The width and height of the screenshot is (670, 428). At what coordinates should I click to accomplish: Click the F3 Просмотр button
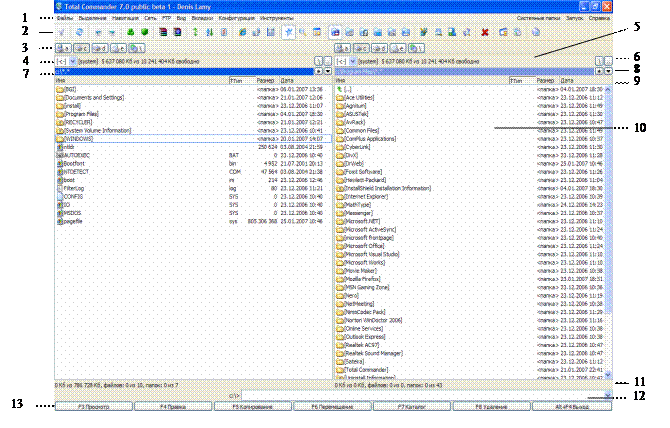point(94,407)
